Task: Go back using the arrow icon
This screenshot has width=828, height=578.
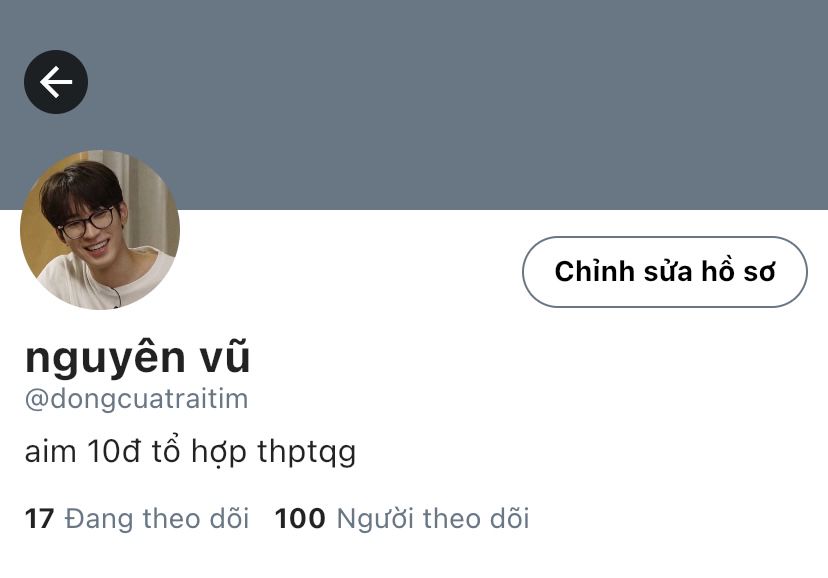Action: click(56, 82)
